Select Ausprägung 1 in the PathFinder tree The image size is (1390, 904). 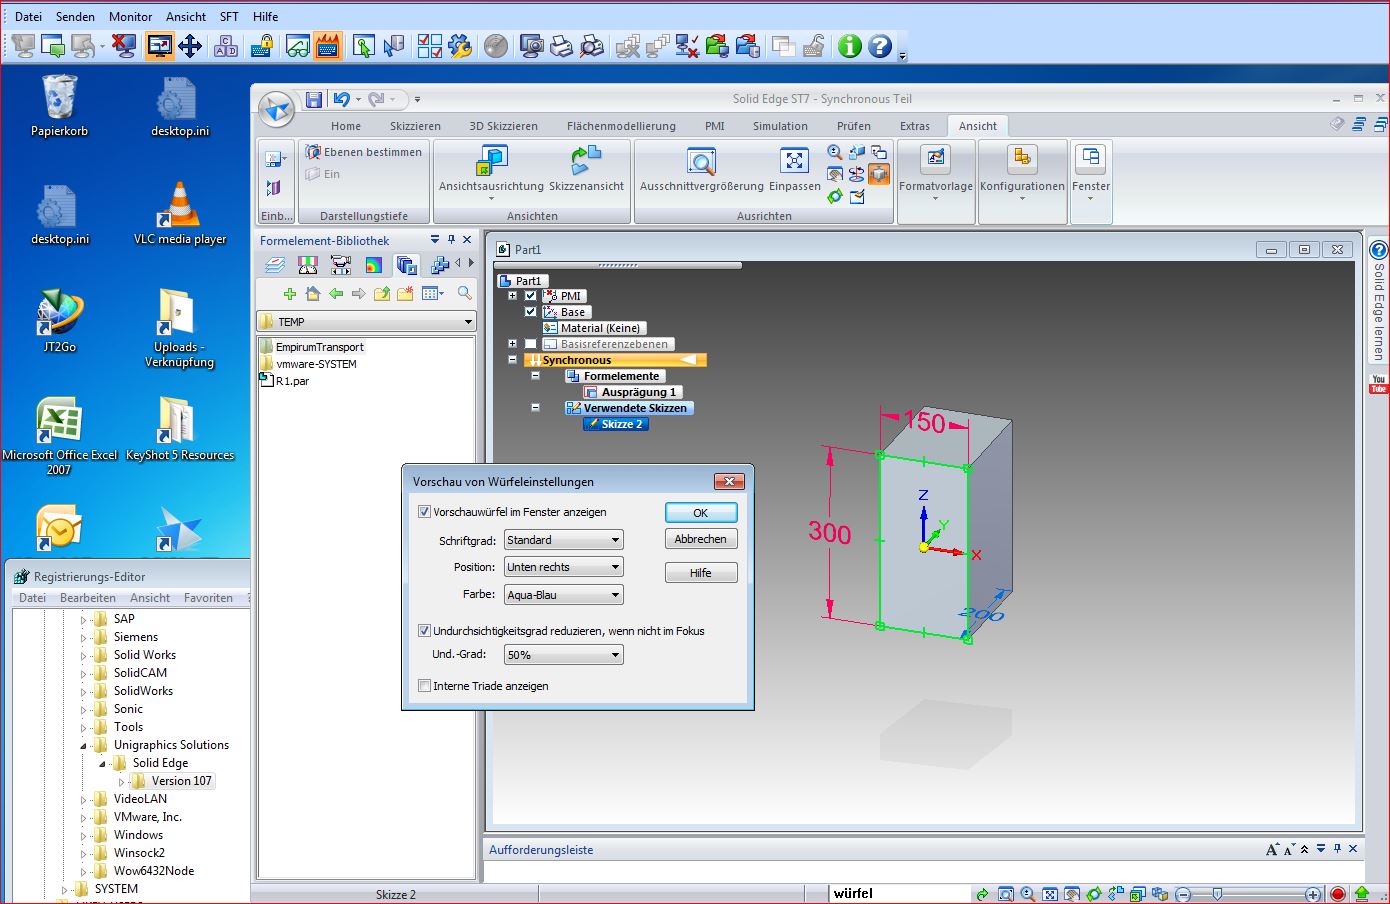tap(631, 392)
